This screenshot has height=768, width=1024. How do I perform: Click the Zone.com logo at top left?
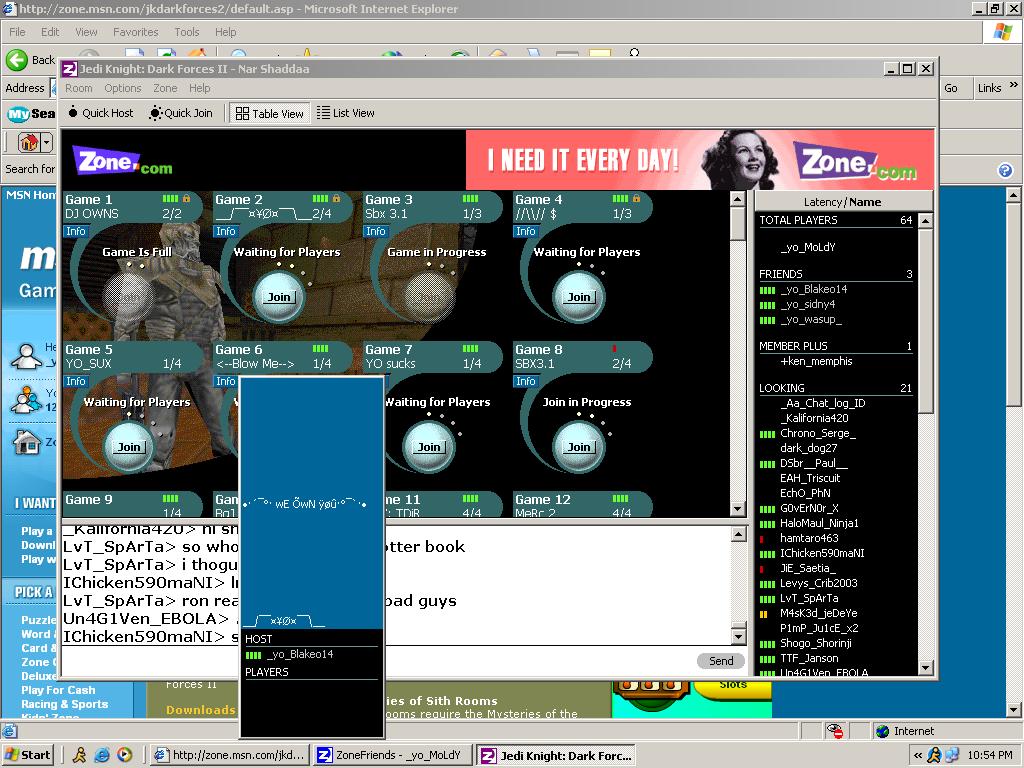(x=124, y=161)
